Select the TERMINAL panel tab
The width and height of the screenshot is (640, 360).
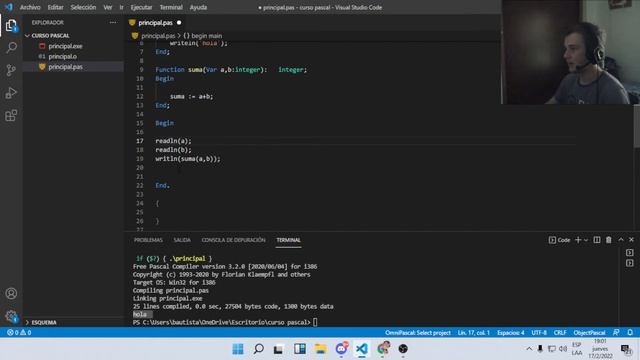coord(289,240)
